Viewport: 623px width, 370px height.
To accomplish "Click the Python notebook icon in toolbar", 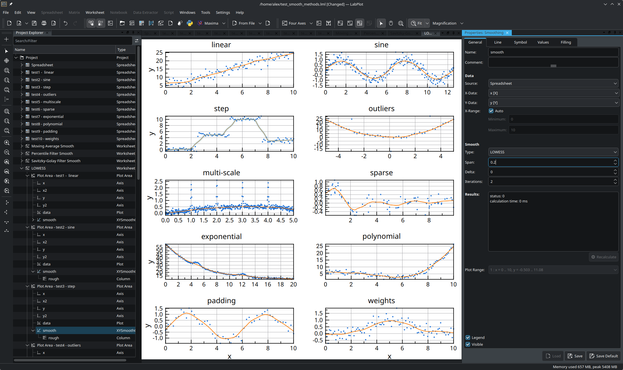I will pos(190,23).
